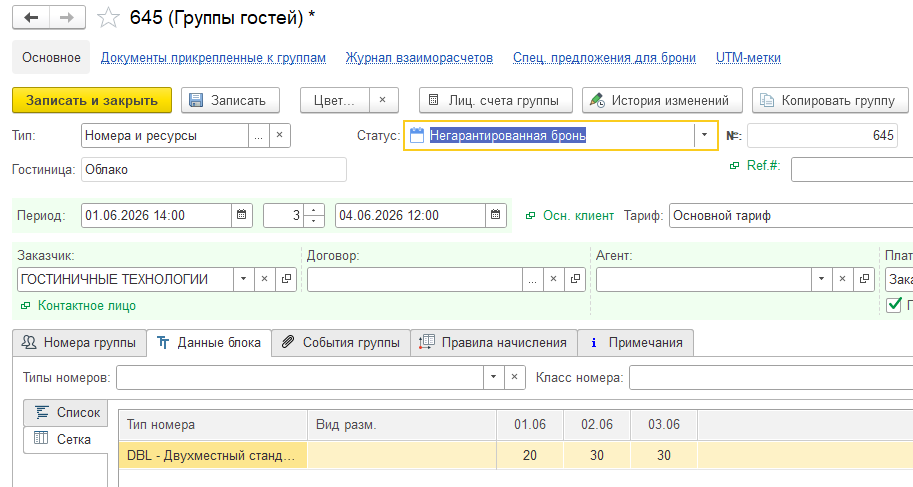913x487 pixels.
Task: Click period start date field
Action: (156, 215)
